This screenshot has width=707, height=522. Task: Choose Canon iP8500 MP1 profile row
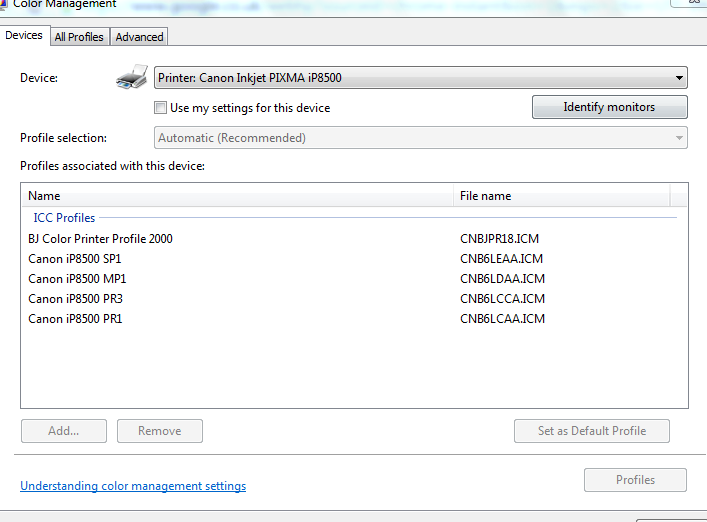tap(77, 279)
